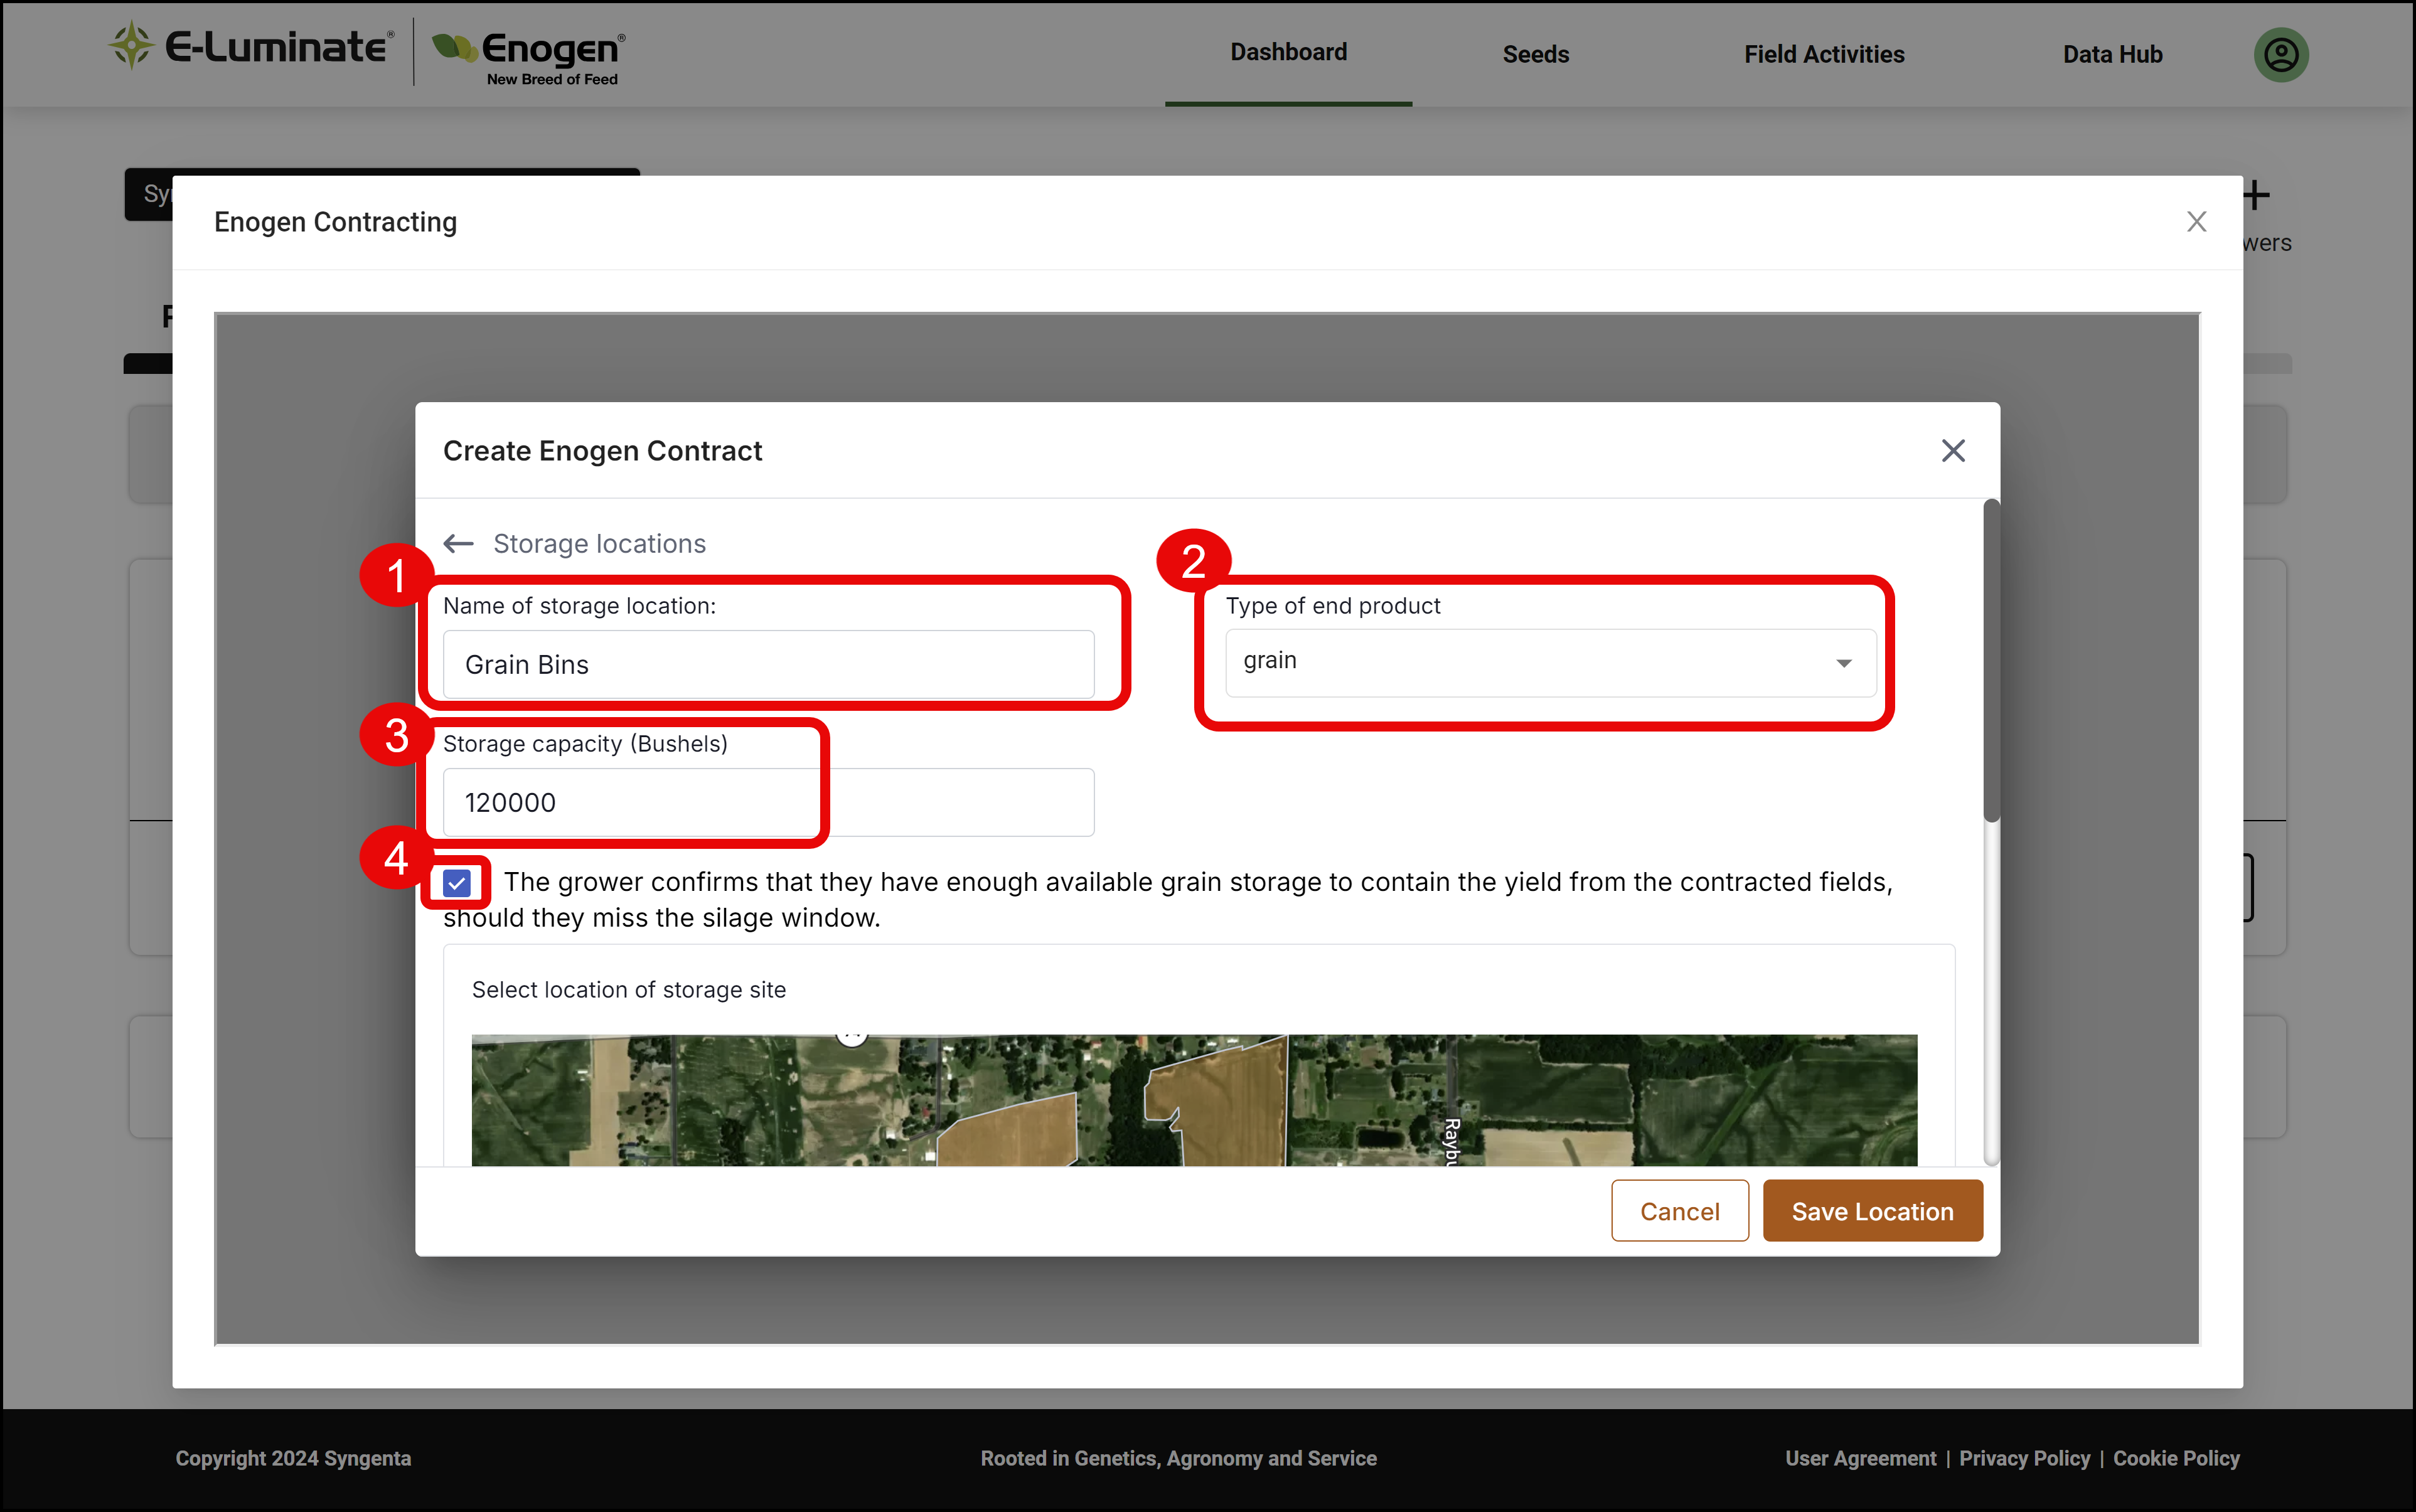This screenshot has height=1512, width=2416.
Task: Toggle the grower storage confirmation checkbox
Action: [x=456, y=882]
